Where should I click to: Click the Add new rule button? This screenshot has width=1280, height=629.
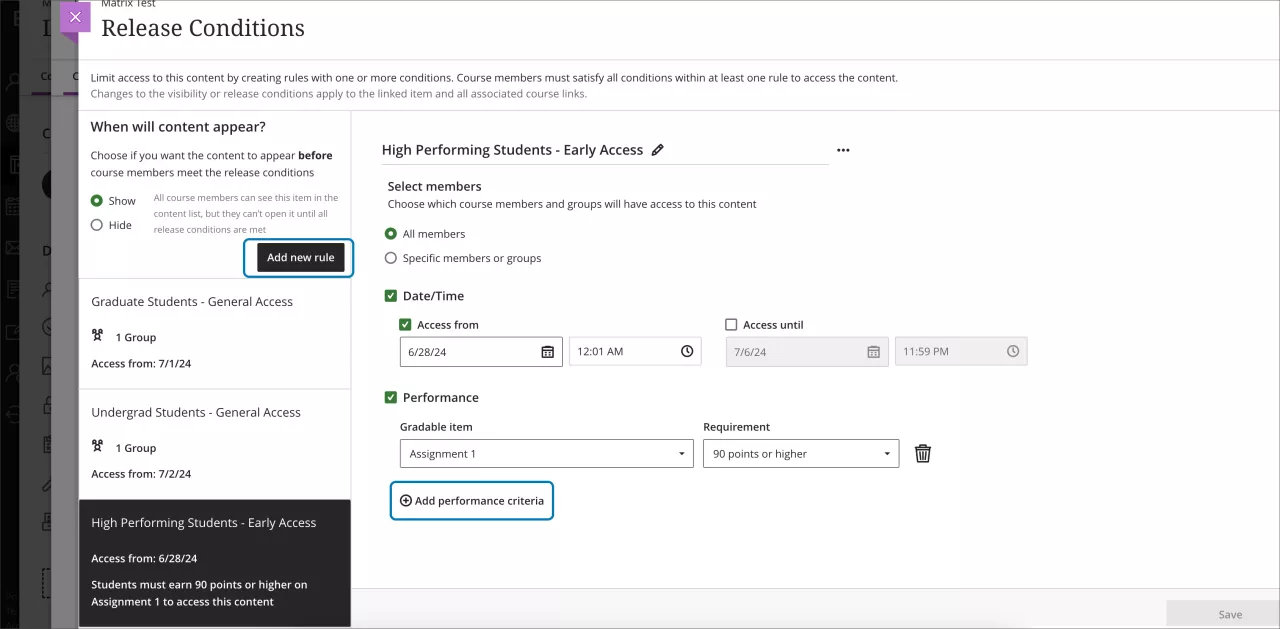coord(299,257)
